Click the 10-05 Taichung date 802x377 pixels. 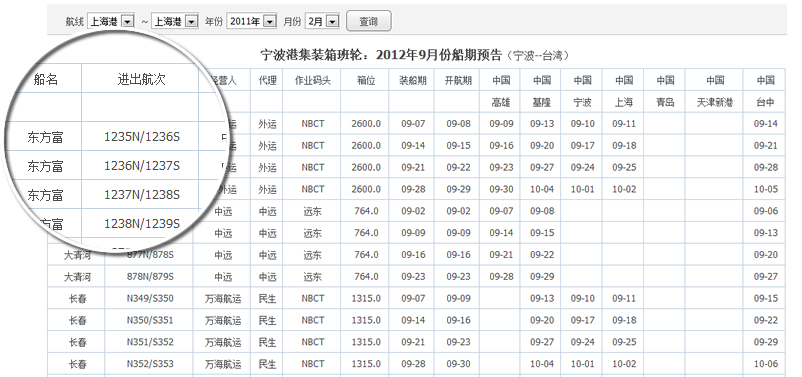[766, 189]
